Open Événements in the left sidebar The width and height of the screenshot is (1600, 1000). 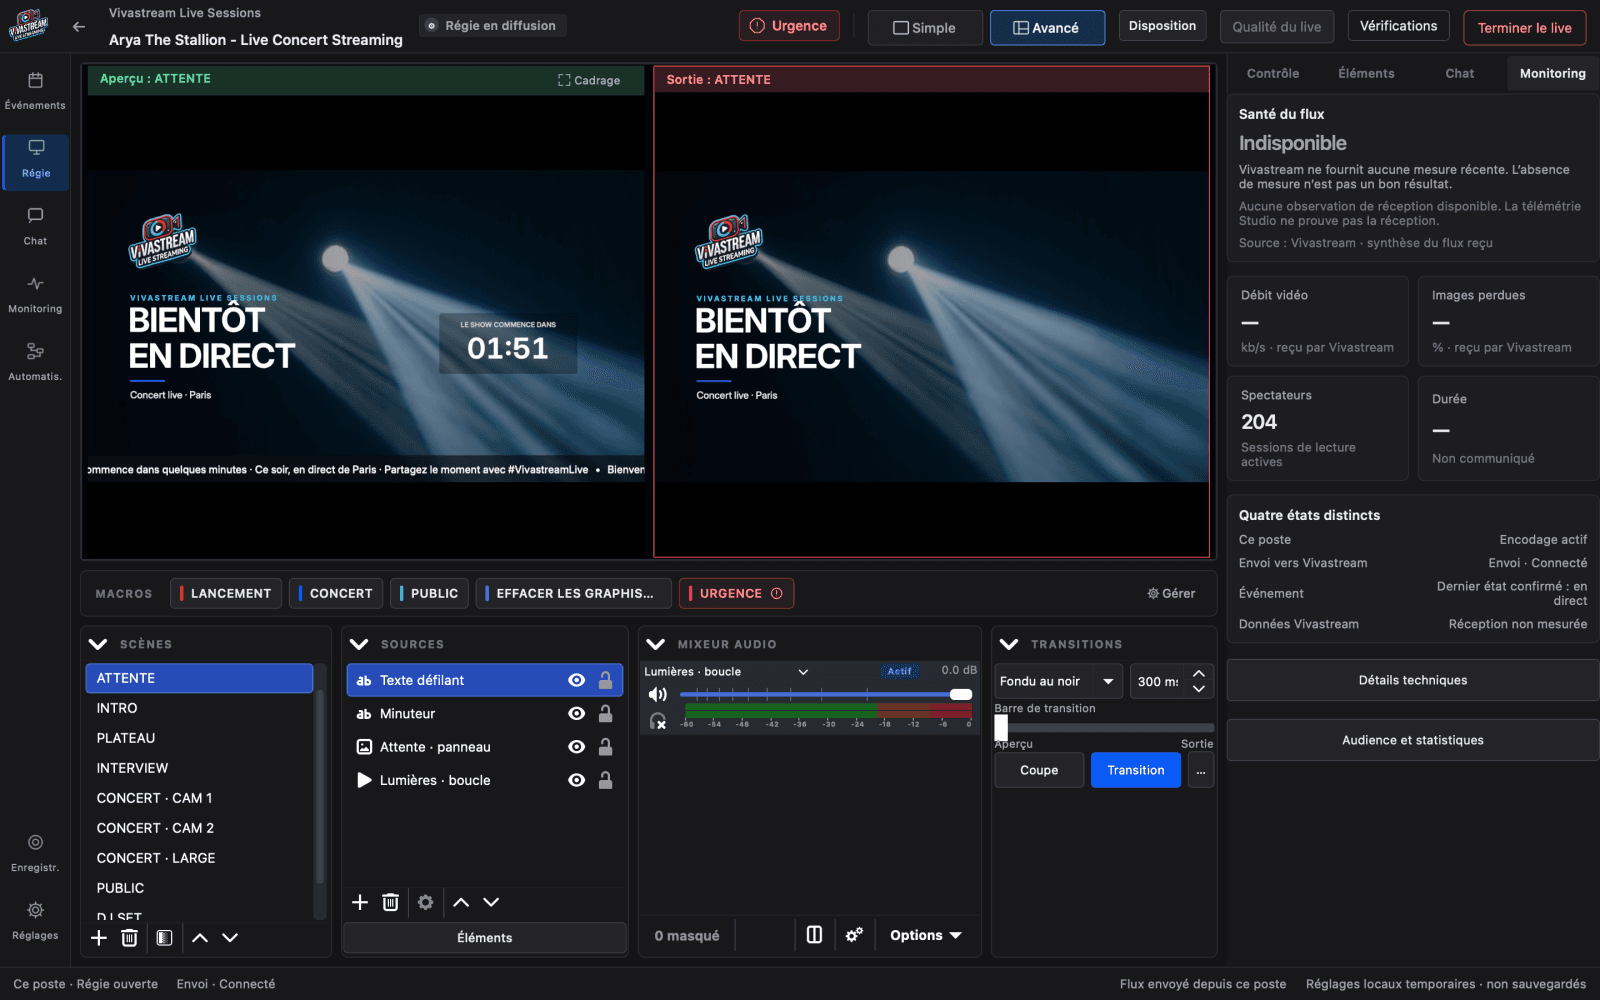35,91
